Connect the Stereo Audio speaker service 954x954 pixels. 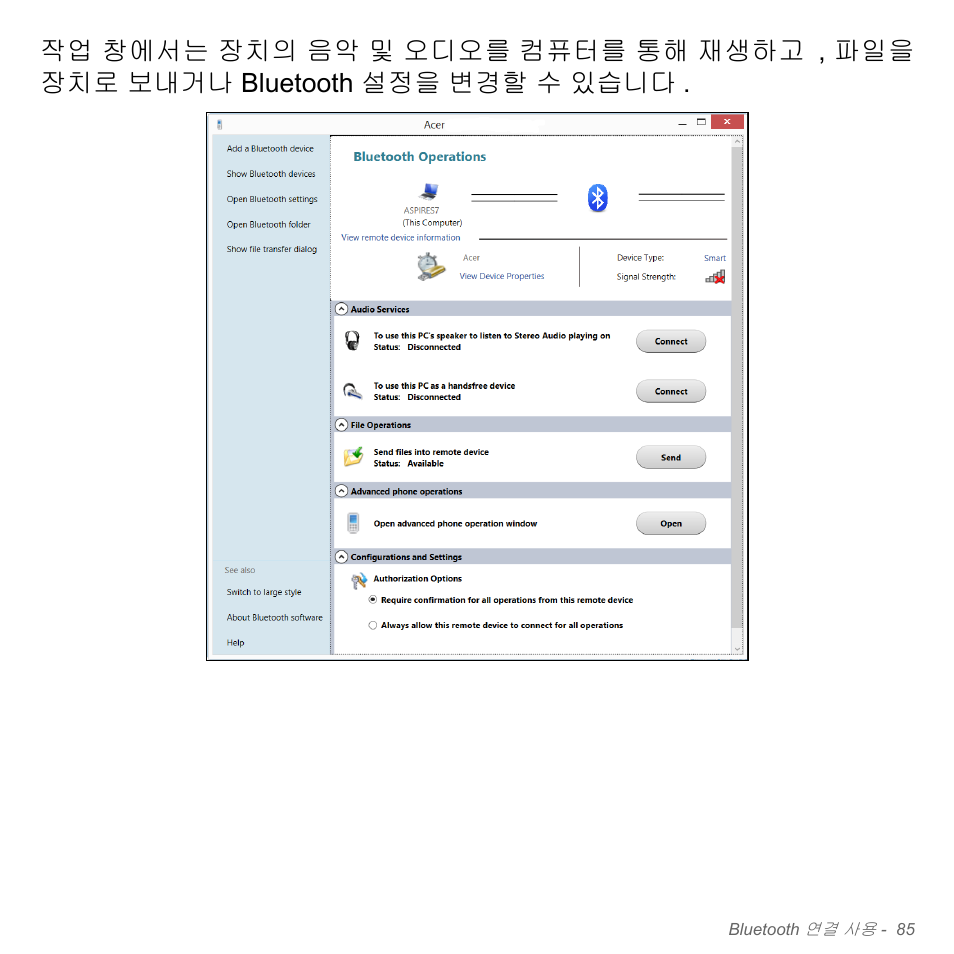(671, 341)
